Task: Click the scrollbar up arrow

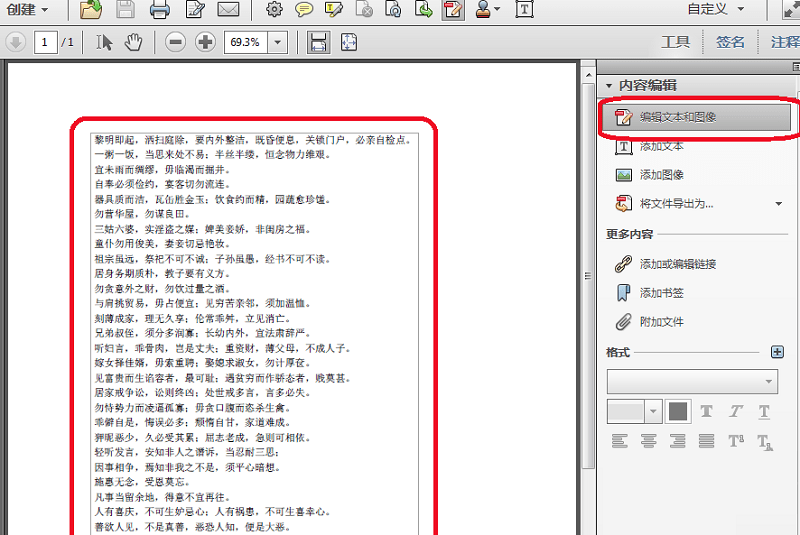Action: coord(588,75)
